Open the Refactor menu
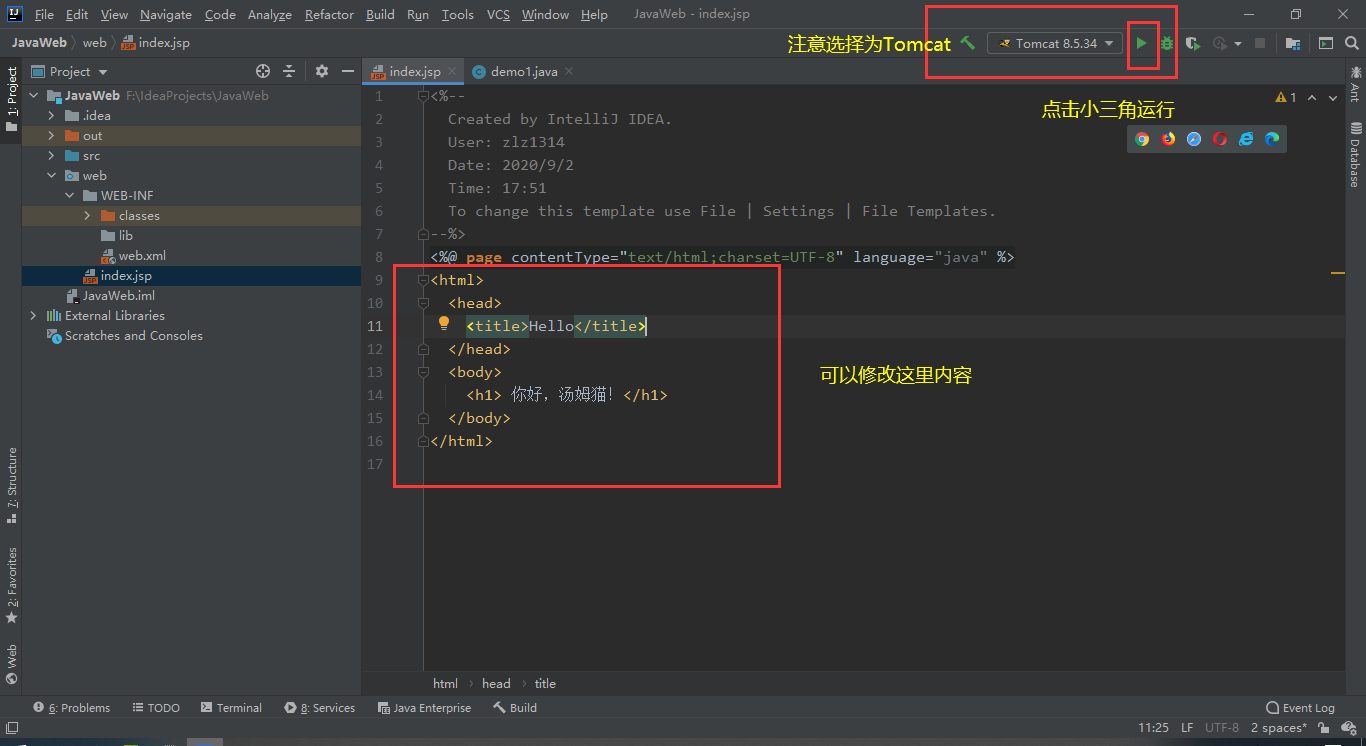The height and width of the screenshot is (746, 1366). tap(329, 14)
